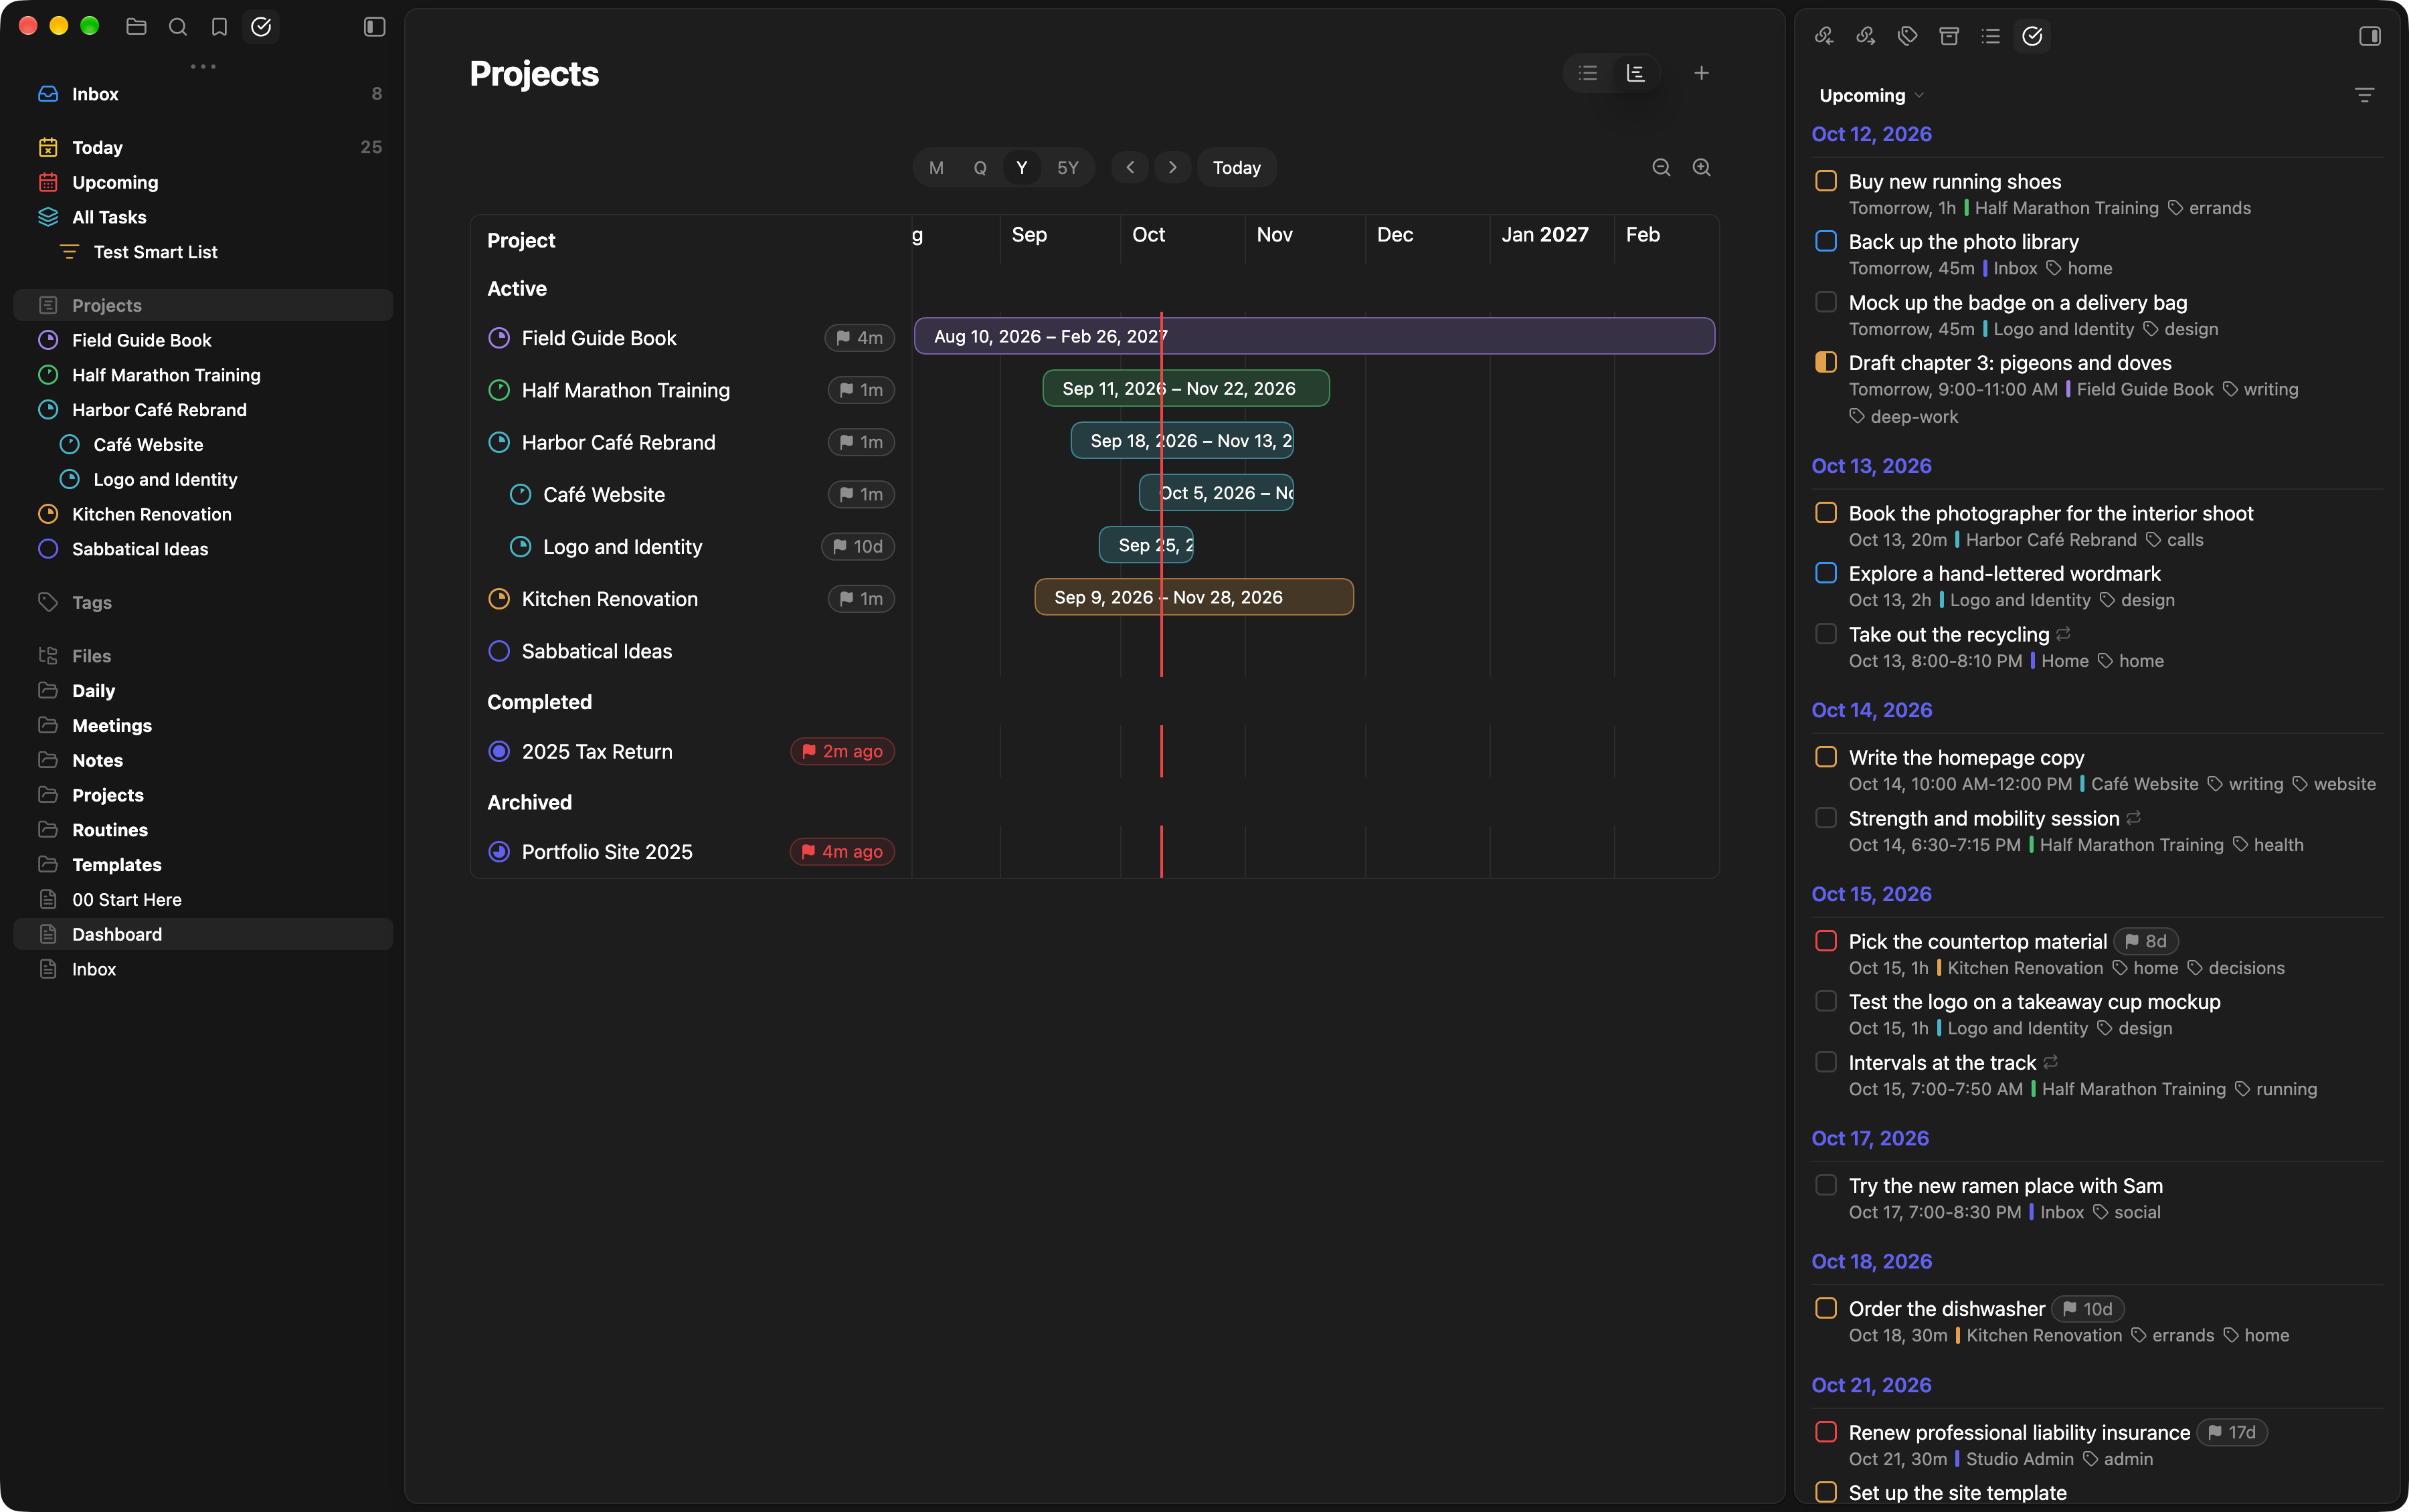Complete Draft chapter 3: pigeons and doves
2409x1512 pixels.
(1826, 362)
